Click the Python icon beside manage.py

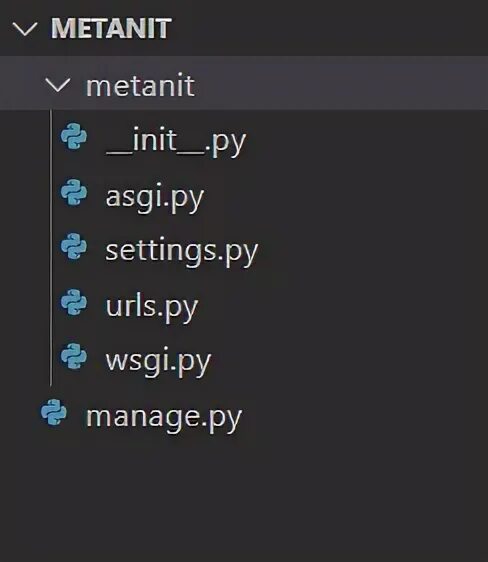click(x=54, y=413)
